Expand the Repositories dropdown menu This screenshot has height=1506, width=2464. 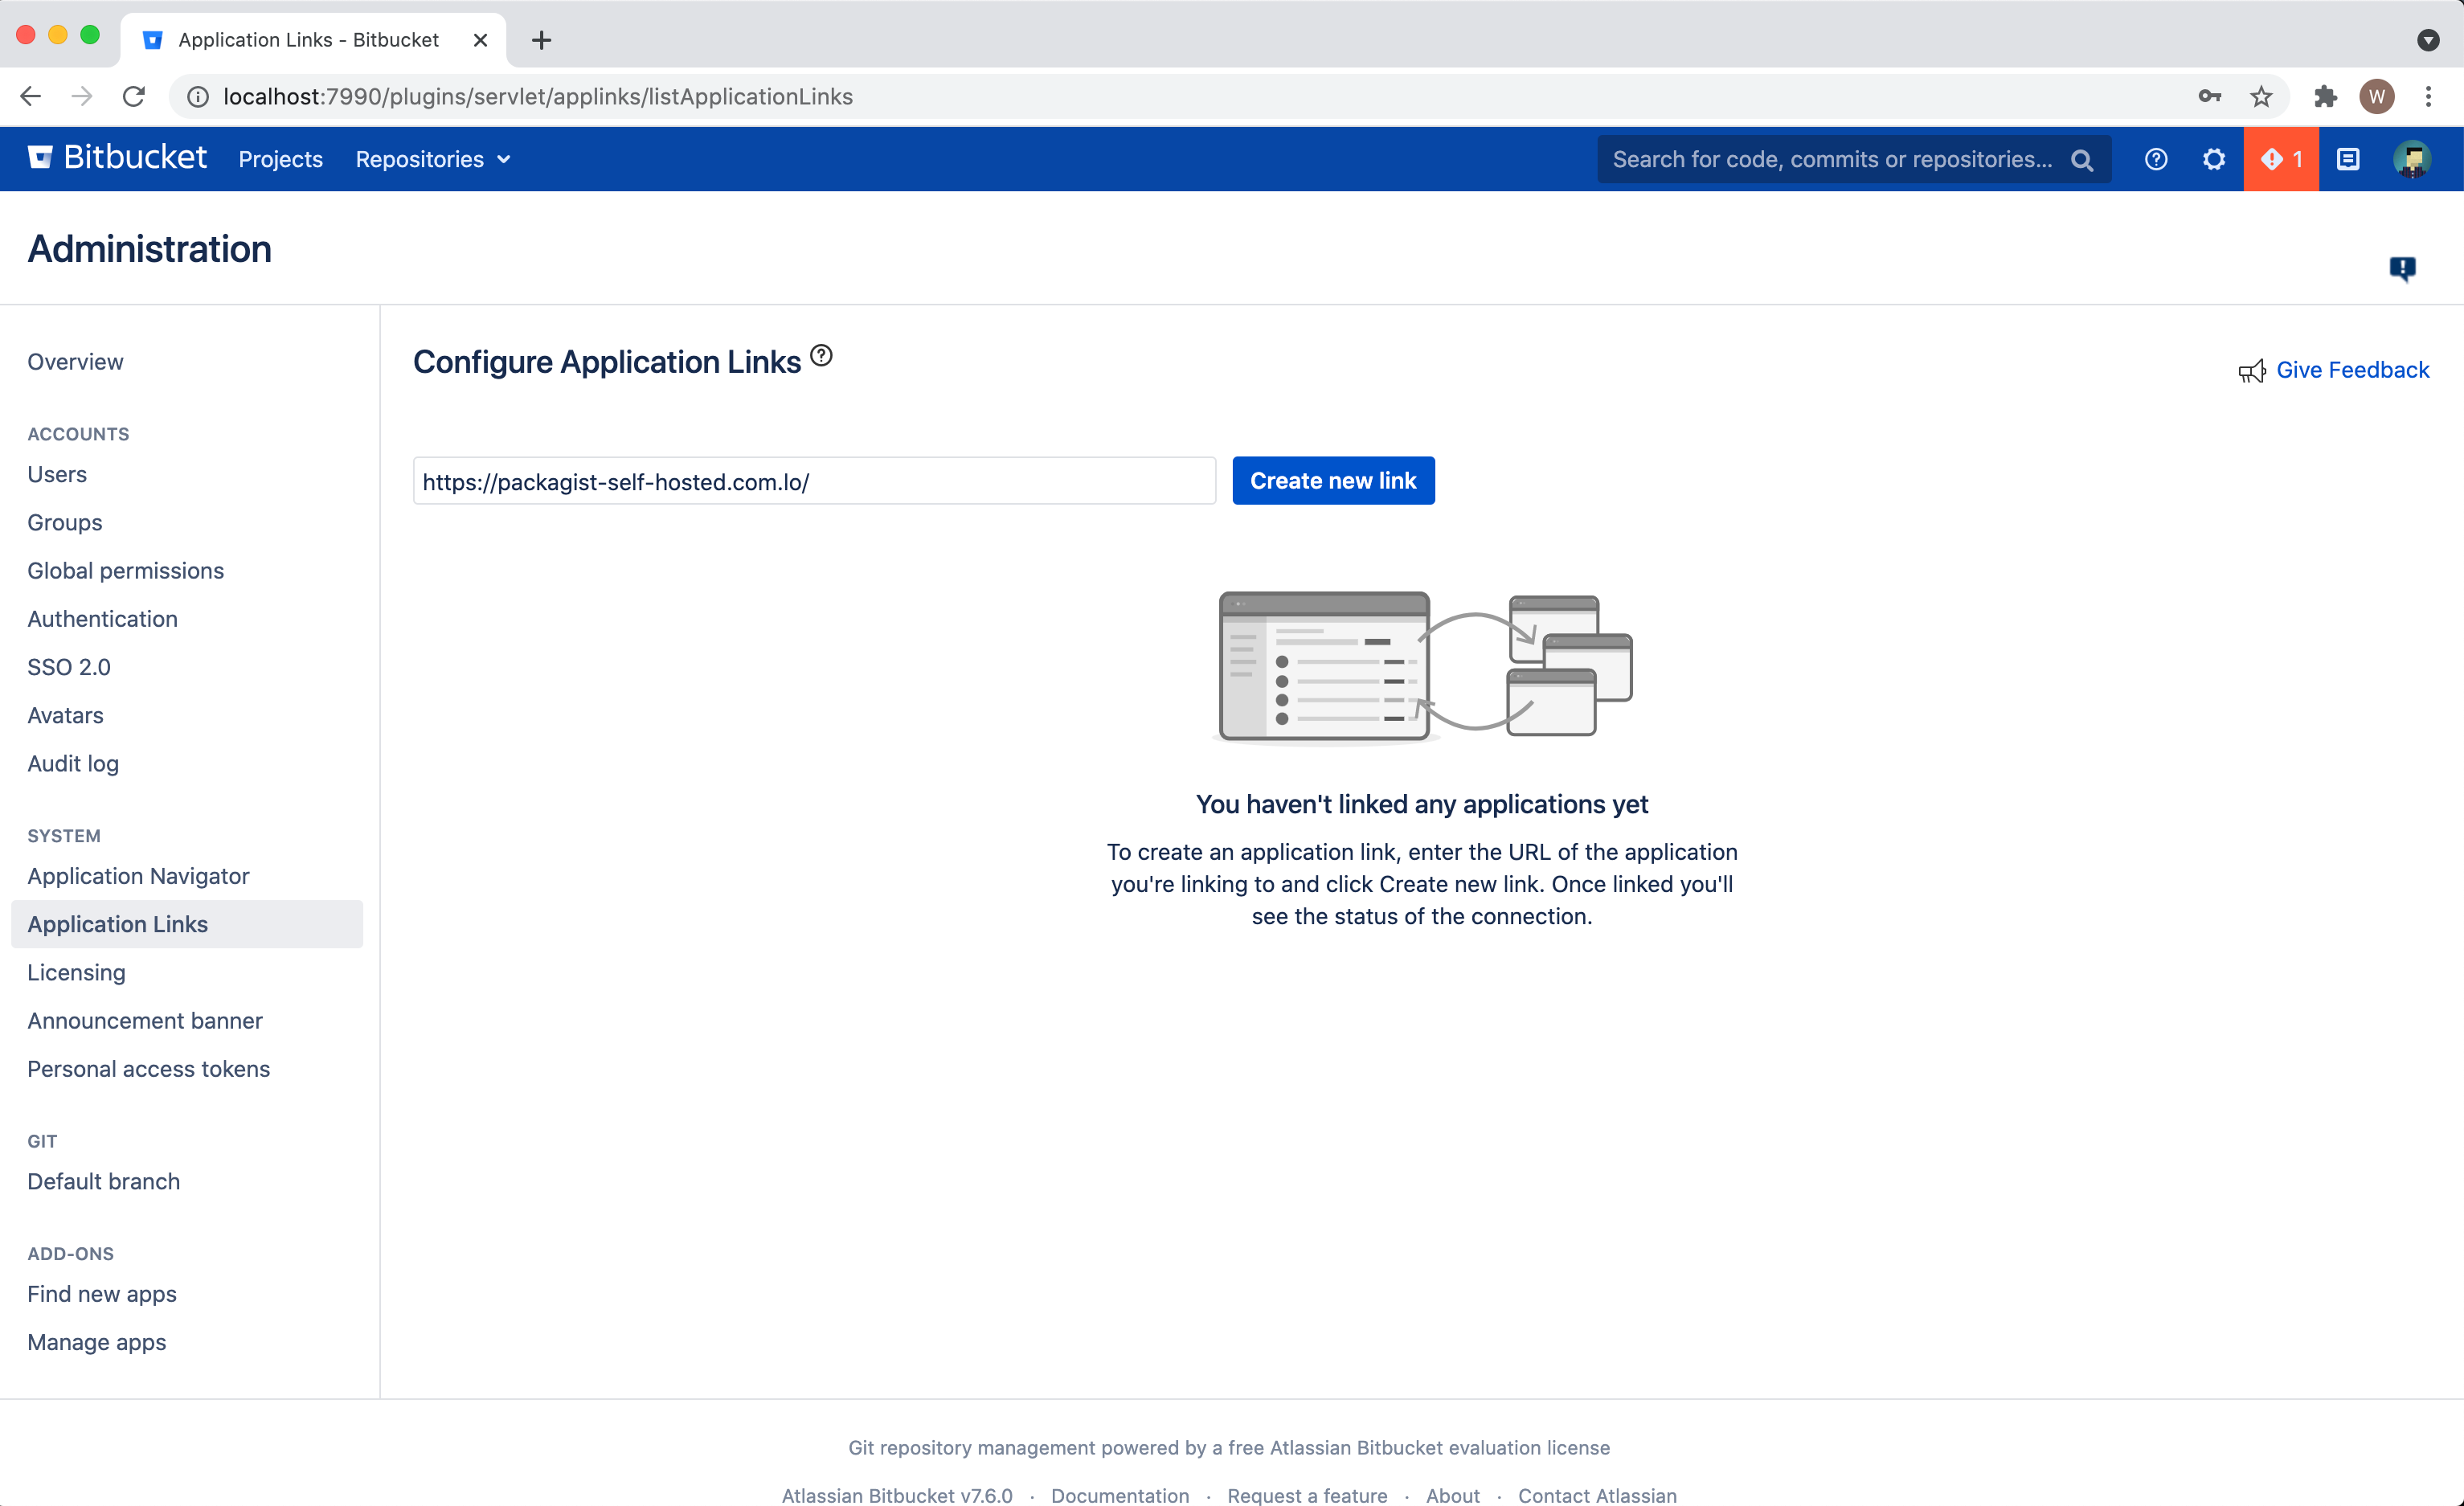coord(432,158)
